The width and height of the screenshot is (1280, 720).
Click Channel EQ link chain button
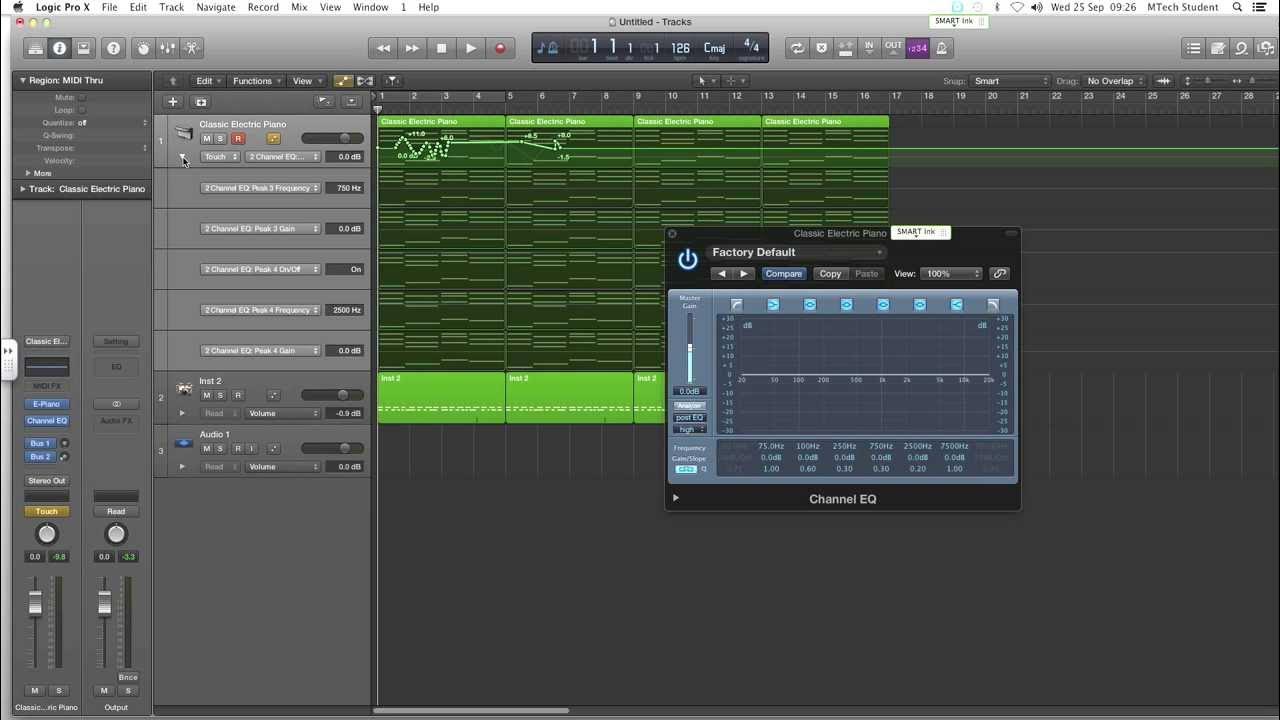tap(999, 273)
